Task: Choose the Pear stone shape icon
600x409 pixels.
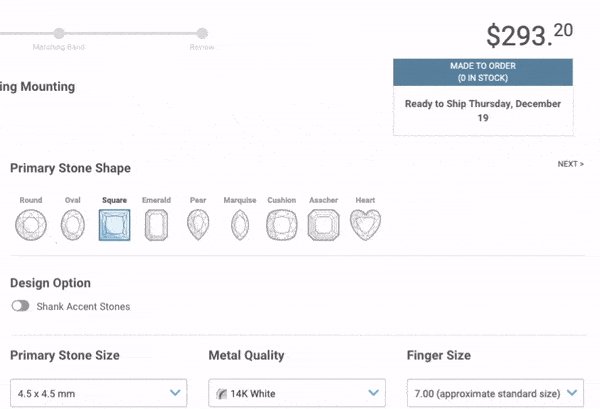Action: 198,225
